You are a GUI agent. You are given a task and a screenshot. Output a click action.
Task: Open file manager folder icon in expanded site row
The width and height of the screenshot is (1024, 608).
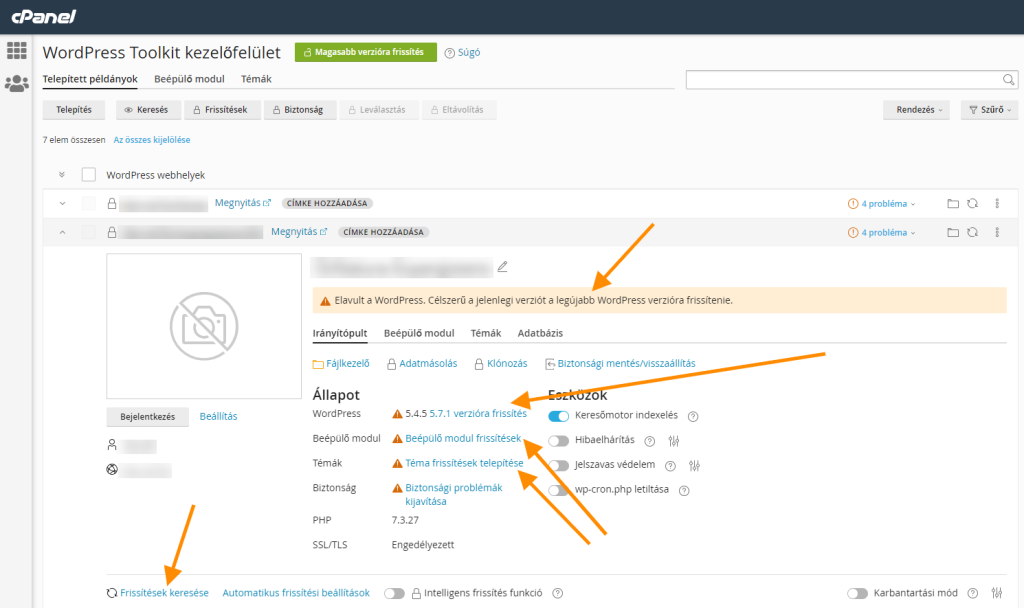[x=953, y=232]
